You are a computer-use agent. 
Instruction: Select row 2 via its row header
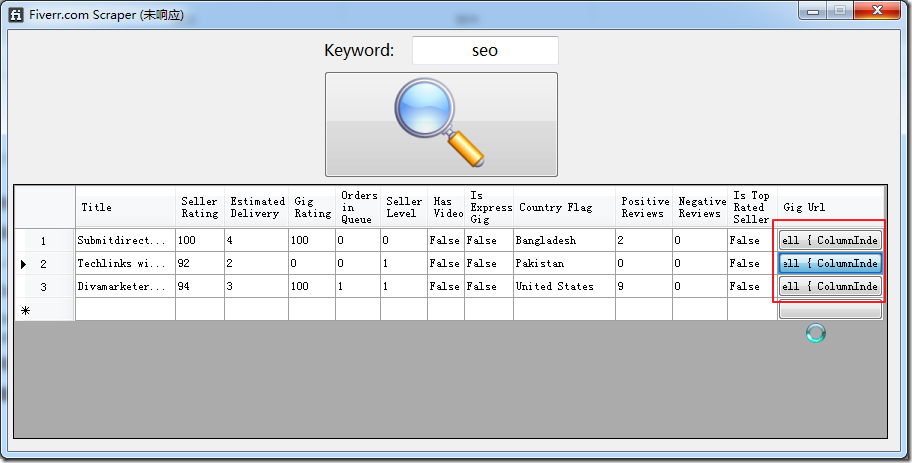click(x=45, y=263)
